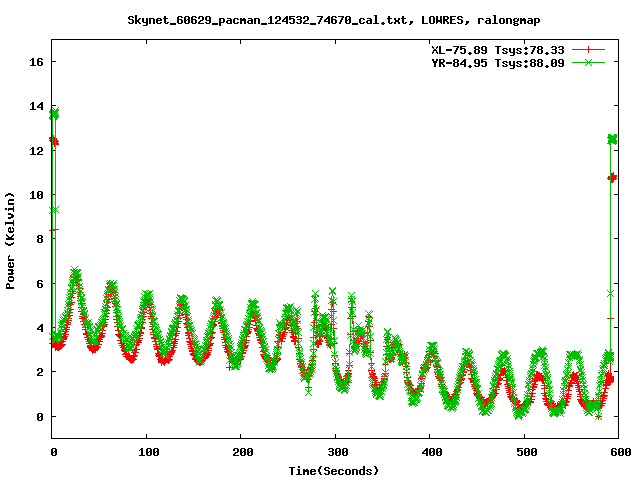Click the y-axis tick label "8"
The height and width of the screenshot is (480, 640).
40,239
